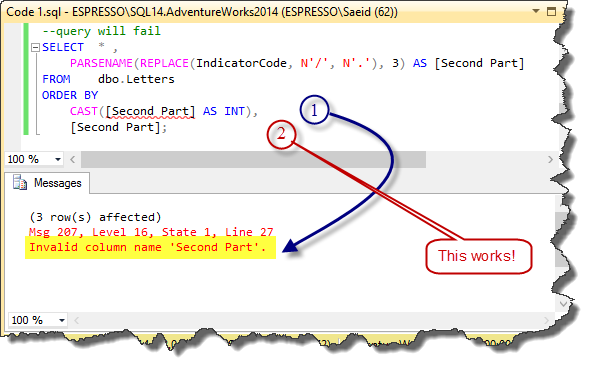Screen dimensions: 595x375
Task: Click the '(3 row(s) affected)' message
Action: coord(95,217)
